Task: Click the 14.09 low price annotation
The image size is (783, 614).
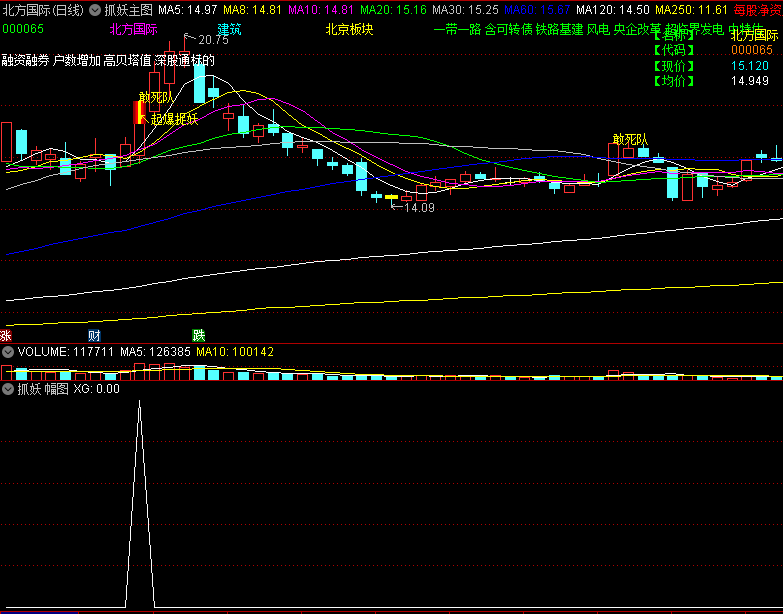Action: pyautogui.click(x=419, y=208)
